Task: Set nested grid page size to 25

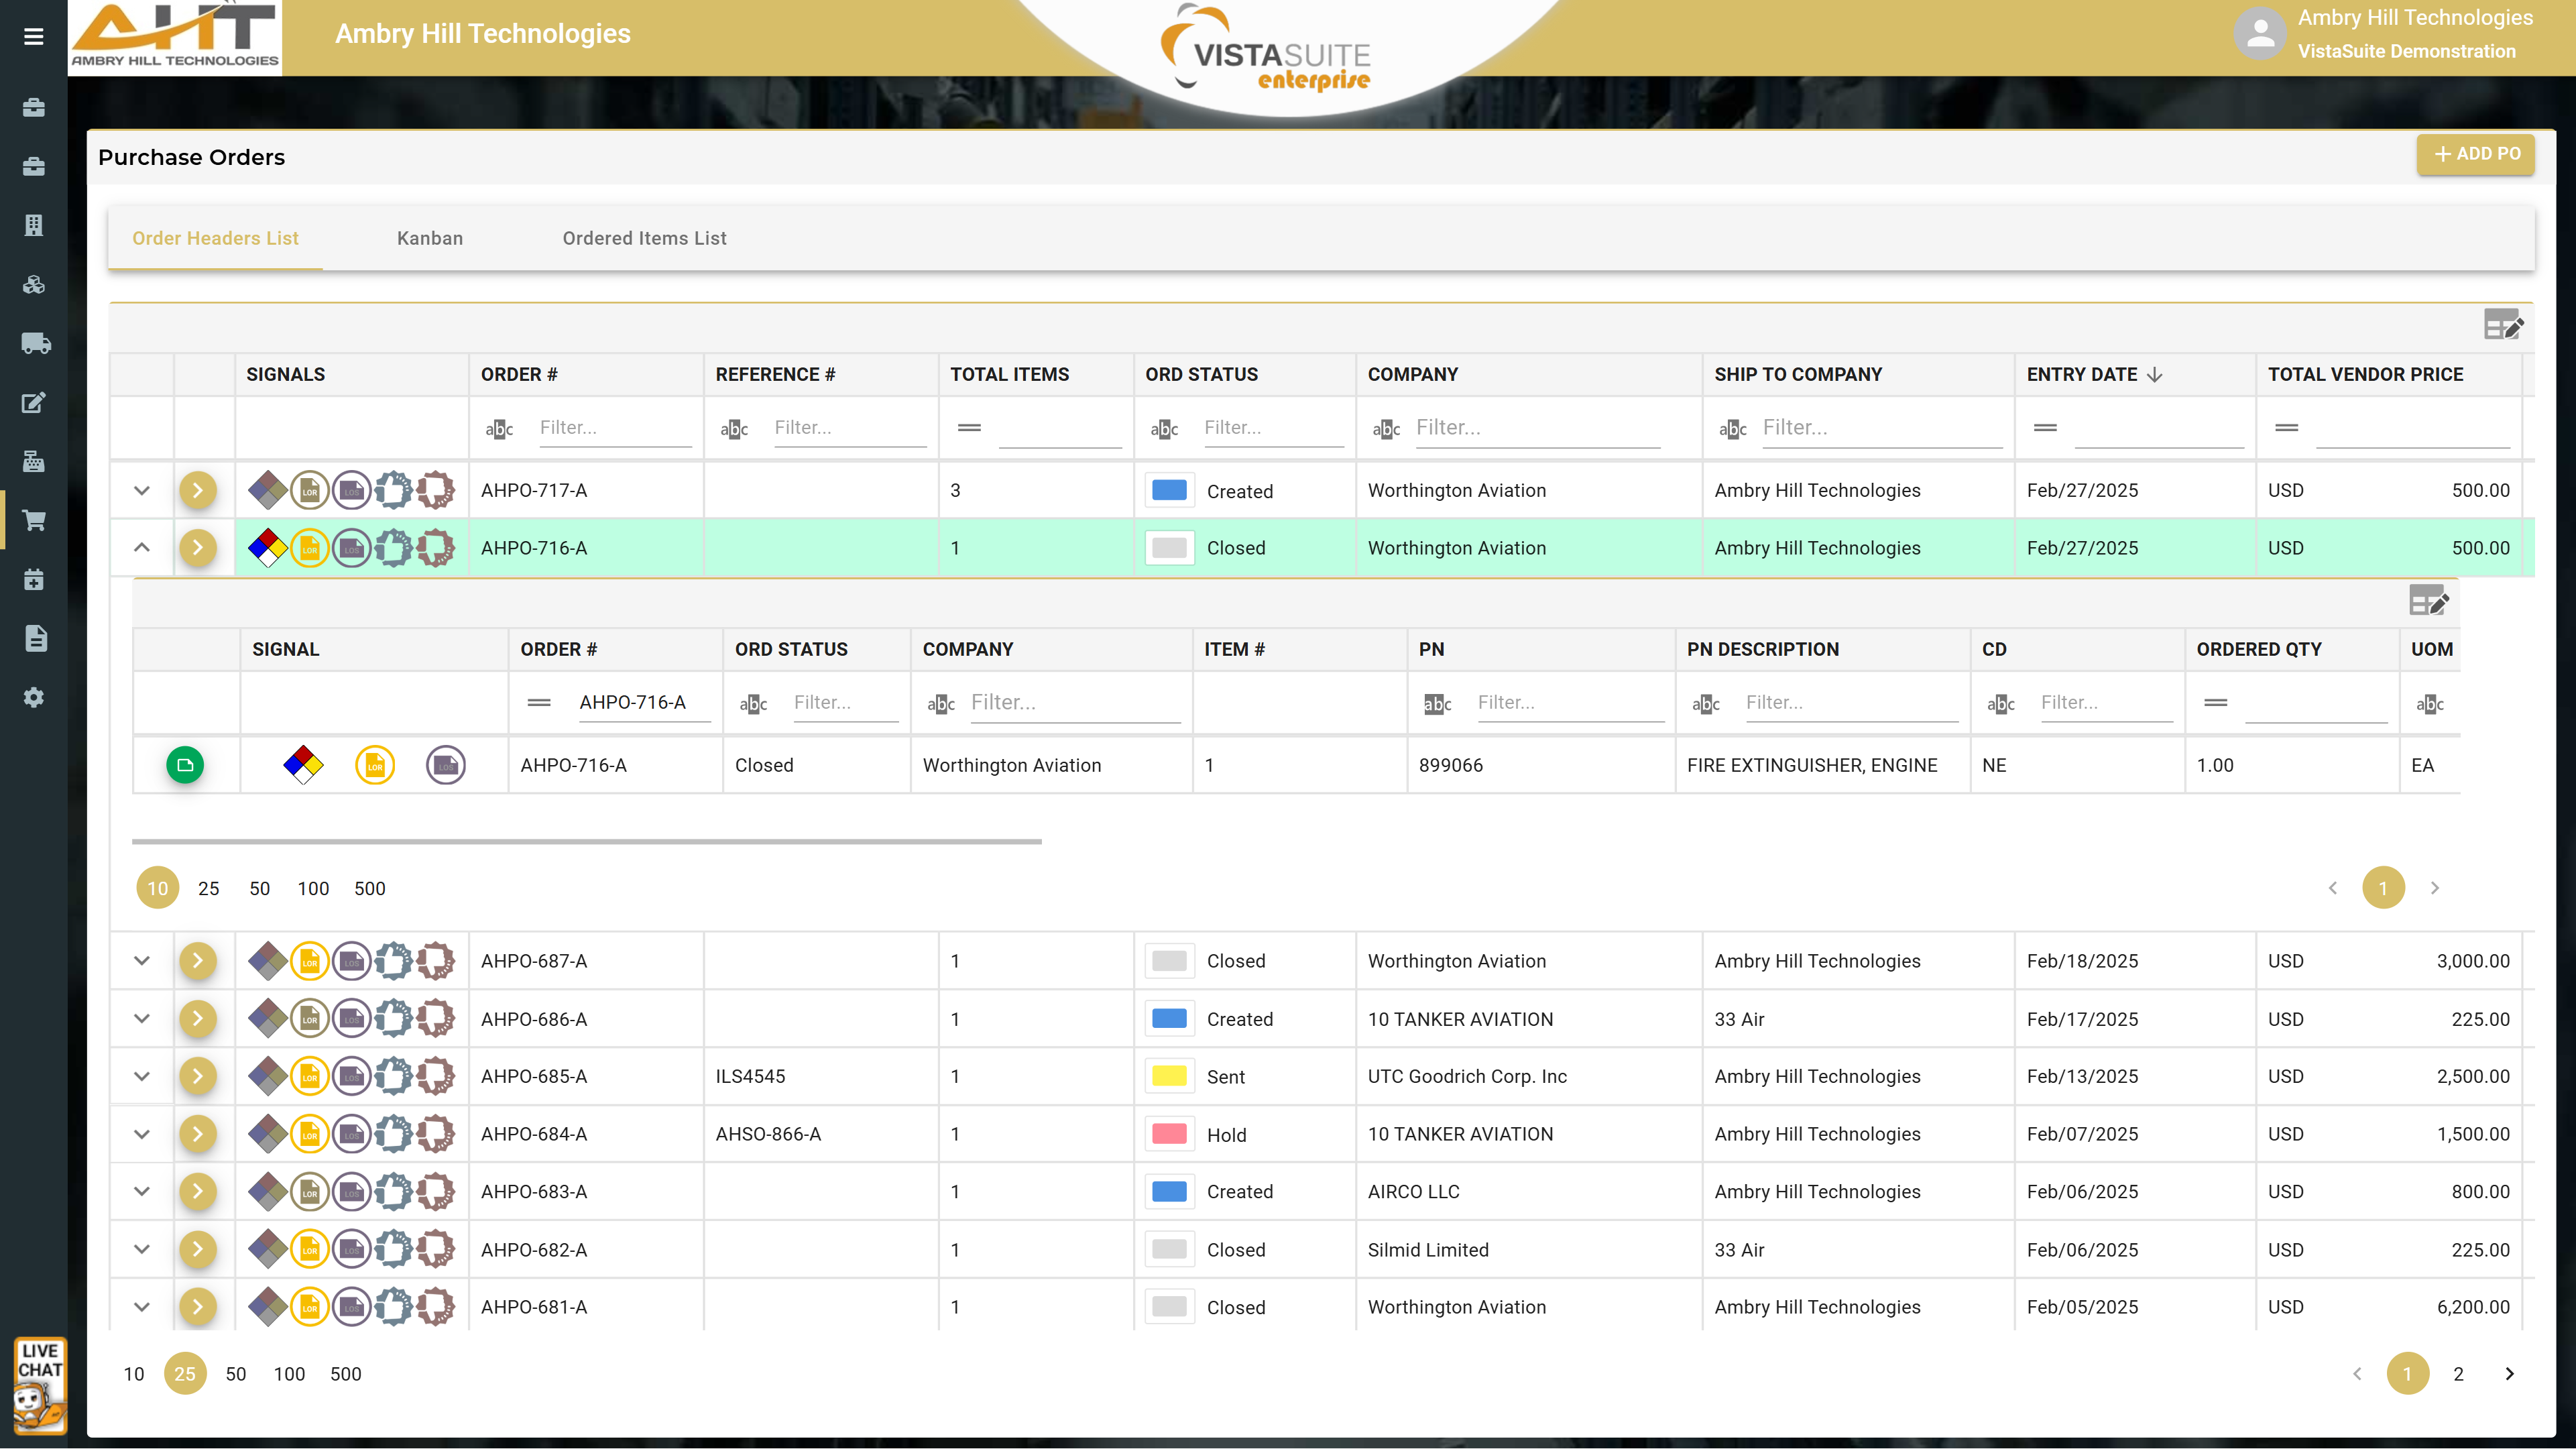Action: [x=208, y=889]
